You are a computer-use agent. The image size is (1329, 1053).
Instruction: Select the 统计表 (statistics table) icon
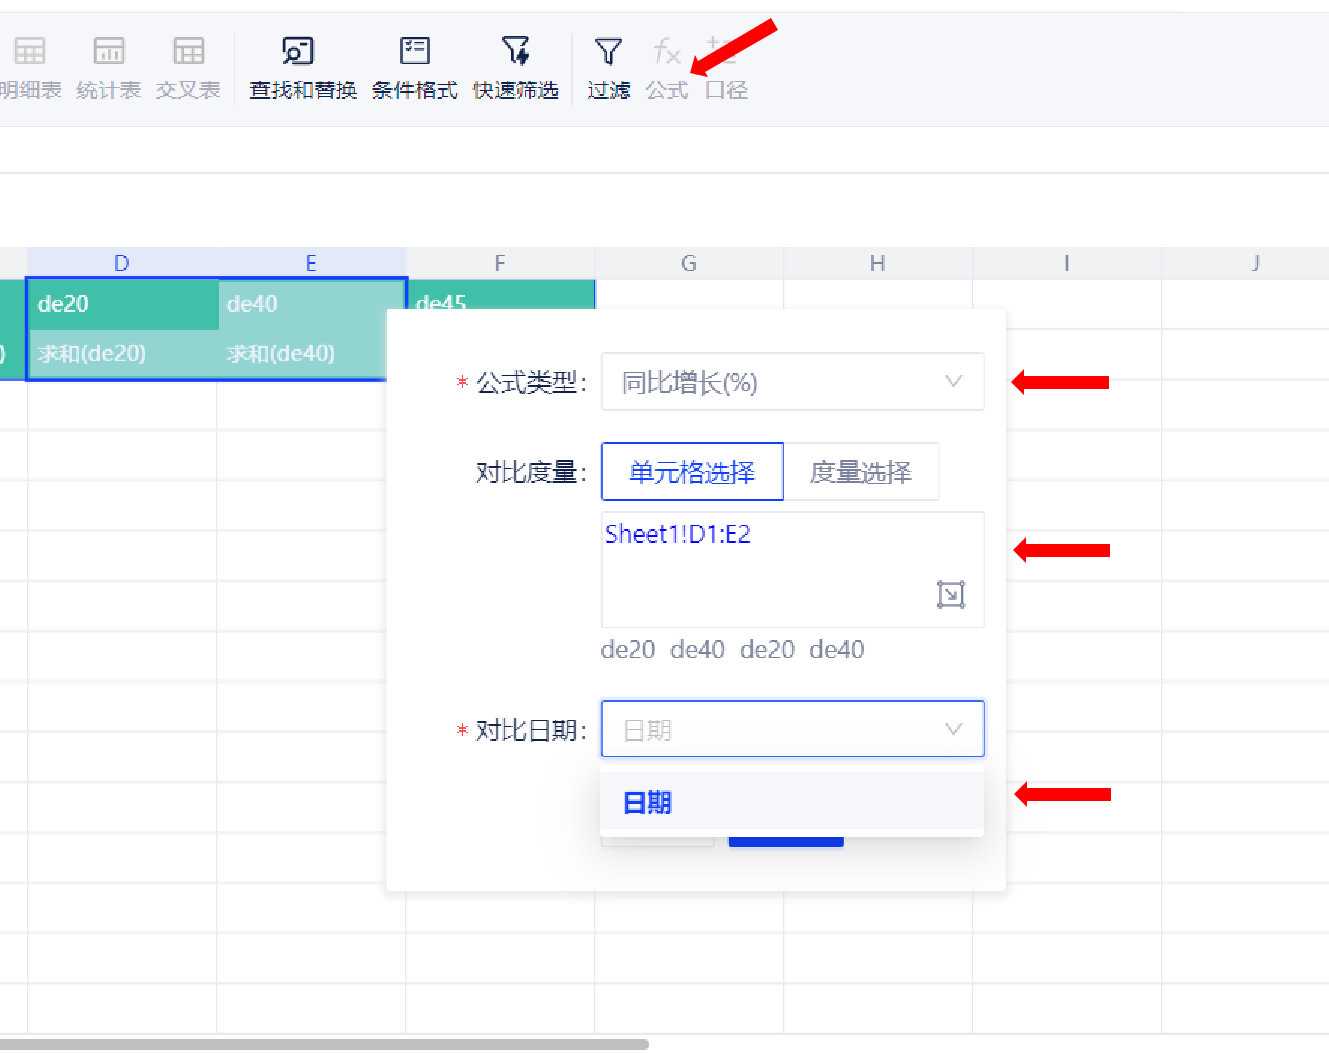(x=108, y=52)
